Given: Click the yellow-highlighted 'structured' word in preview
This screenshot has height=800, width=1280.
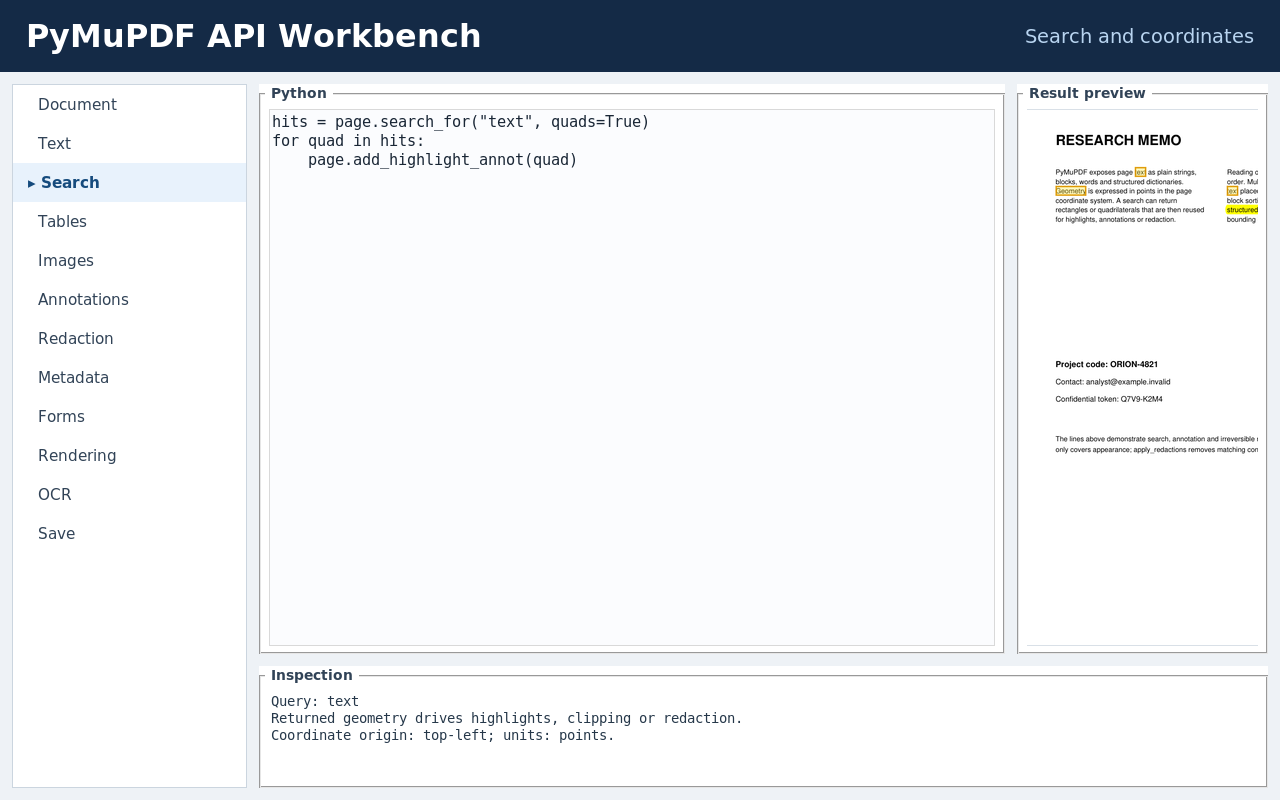Looking at the screenshot, I should click(x=1242, y=210).
